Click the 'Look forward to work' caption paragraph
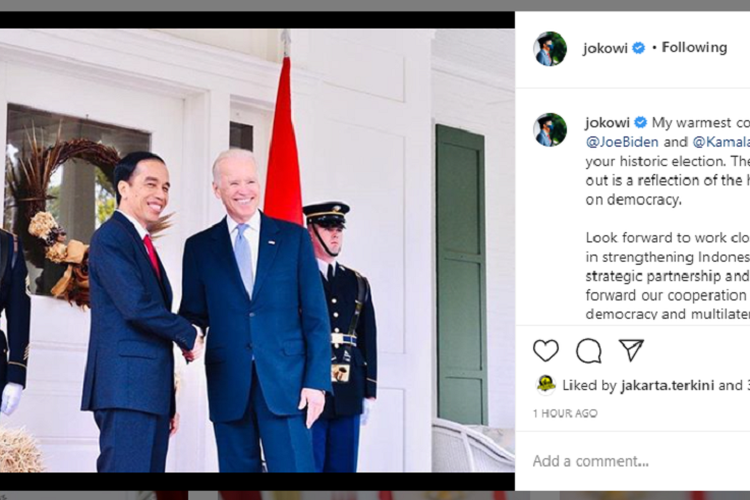 coord(668,276)
